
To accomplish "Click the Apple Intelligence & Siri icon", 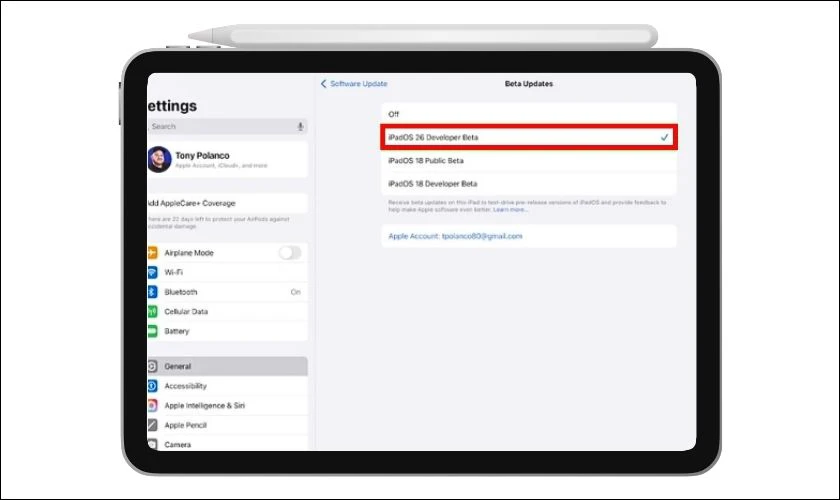I will click(x=152, y=406).
